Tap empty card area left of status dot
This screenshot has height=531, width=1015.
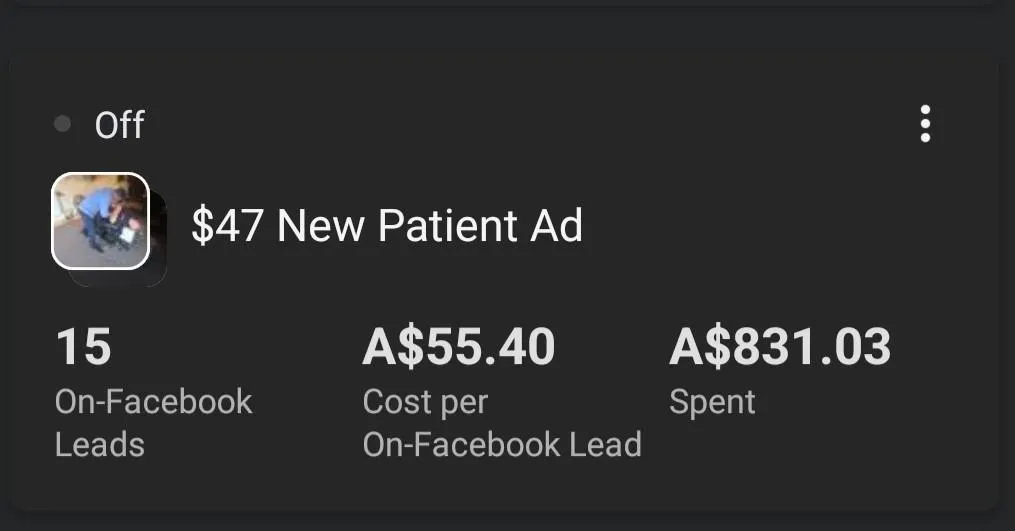[30, 124]
